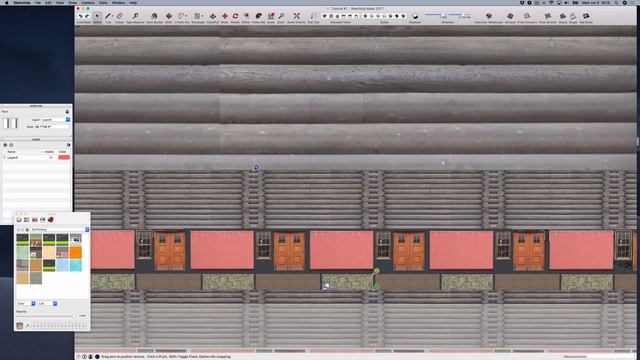Open the Camera menu
This screenshot has height=360, width=640.
87,2
